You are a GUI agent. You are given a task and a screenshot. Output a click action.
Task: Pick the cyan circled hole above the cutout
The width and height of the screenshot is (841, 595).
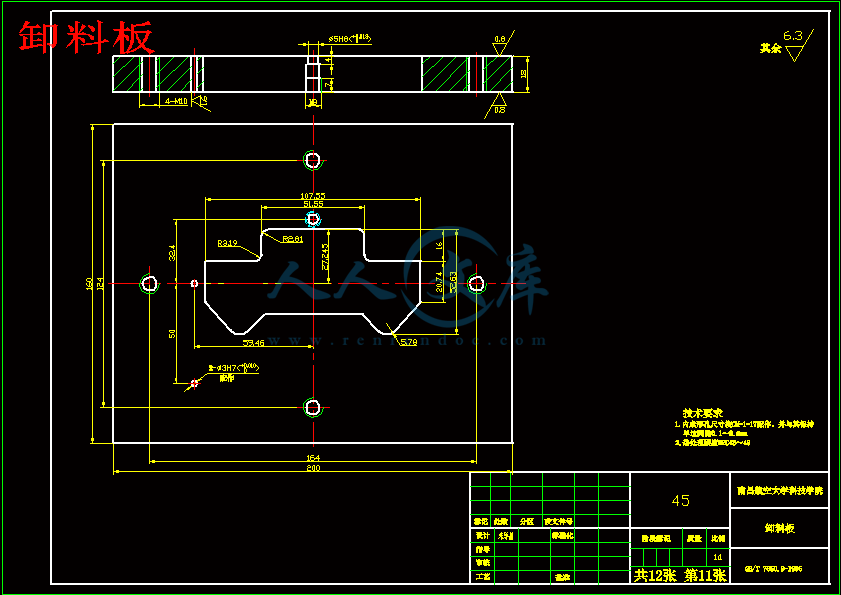313,218
